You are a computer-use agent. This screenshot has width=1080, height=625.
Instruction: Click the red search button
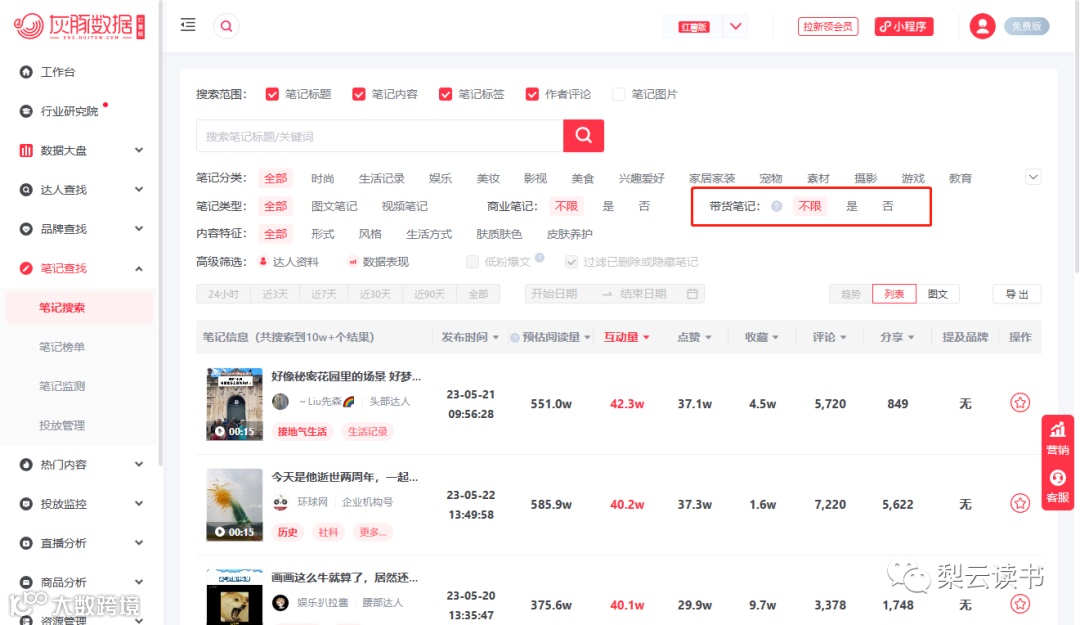coord(583,135)
